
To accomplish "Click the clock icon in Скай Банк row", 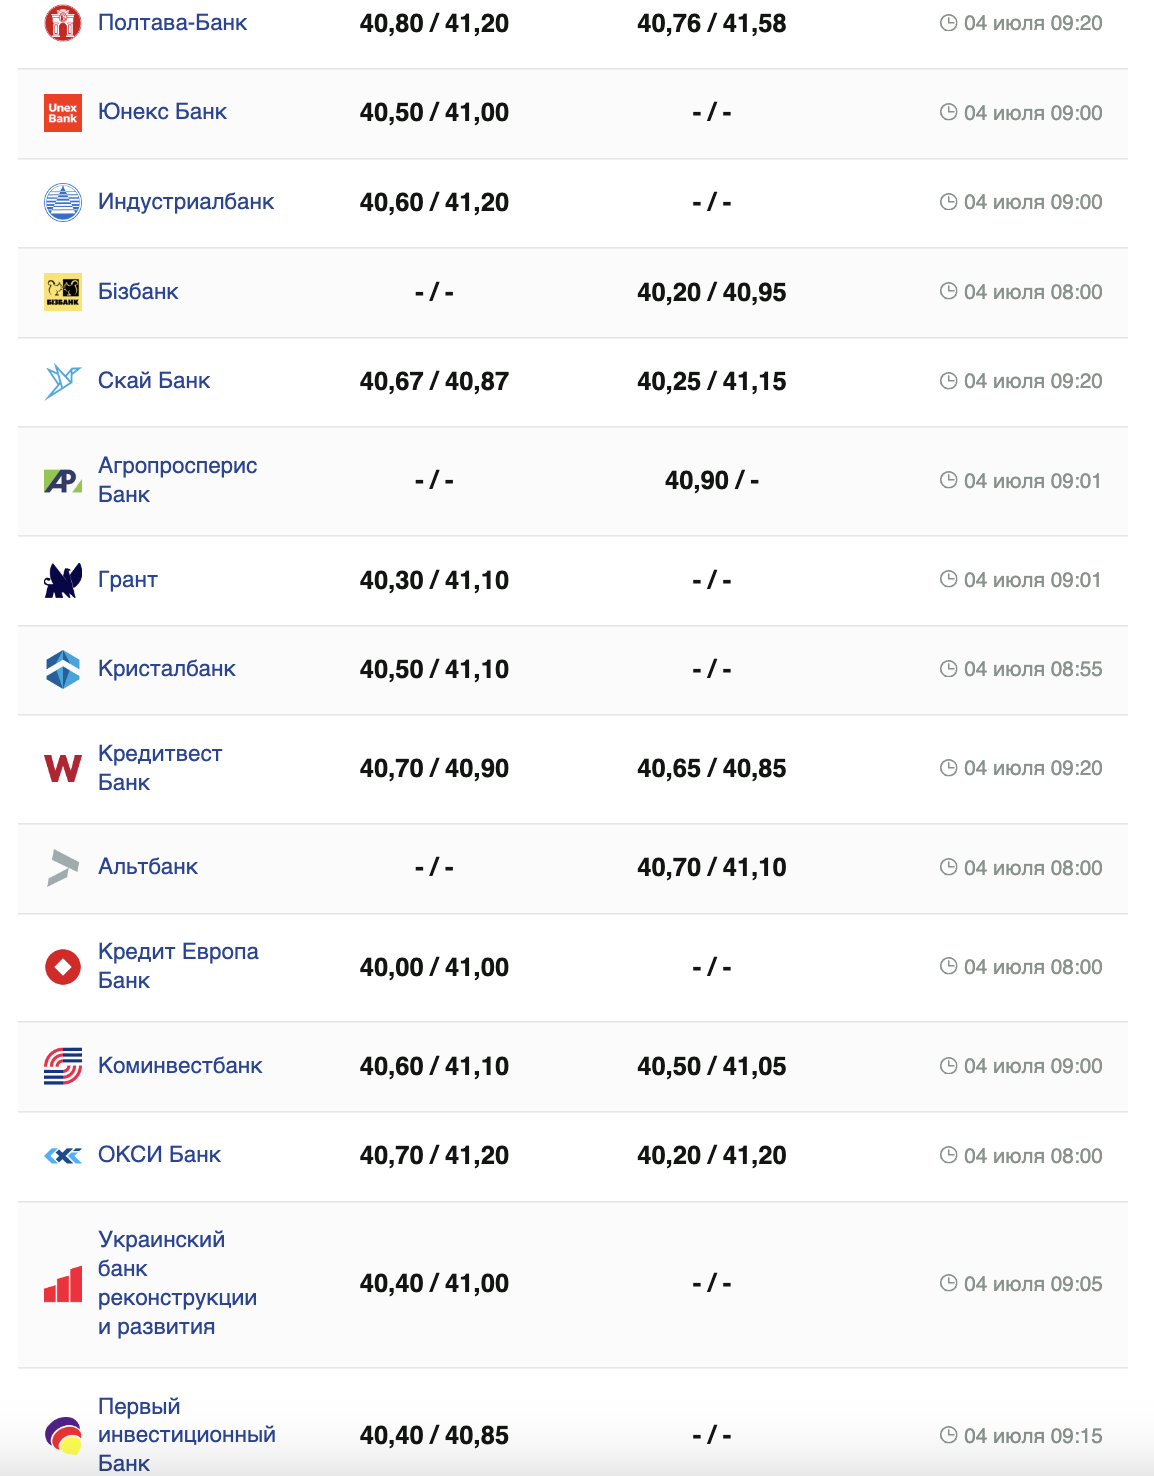I will [x=948, y=381].
